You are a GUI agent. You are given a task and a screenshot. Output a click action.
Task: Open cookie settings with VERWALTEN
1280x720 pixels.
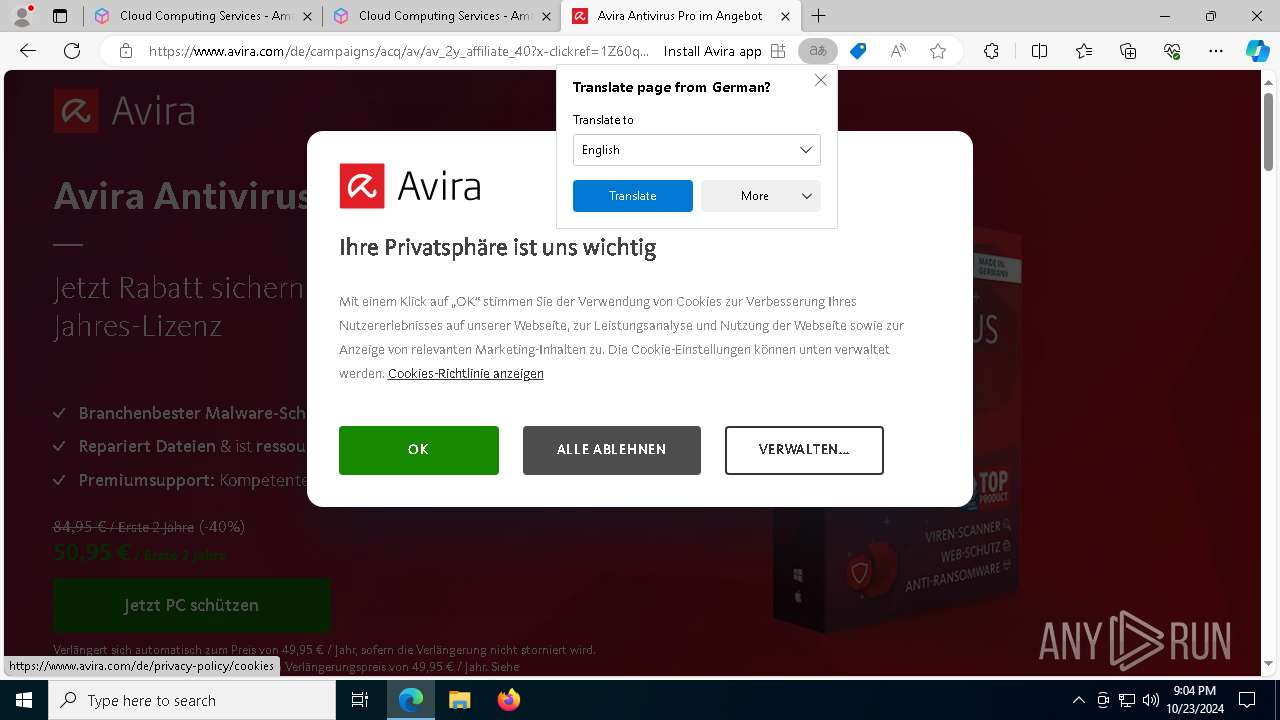pos(804,450)
